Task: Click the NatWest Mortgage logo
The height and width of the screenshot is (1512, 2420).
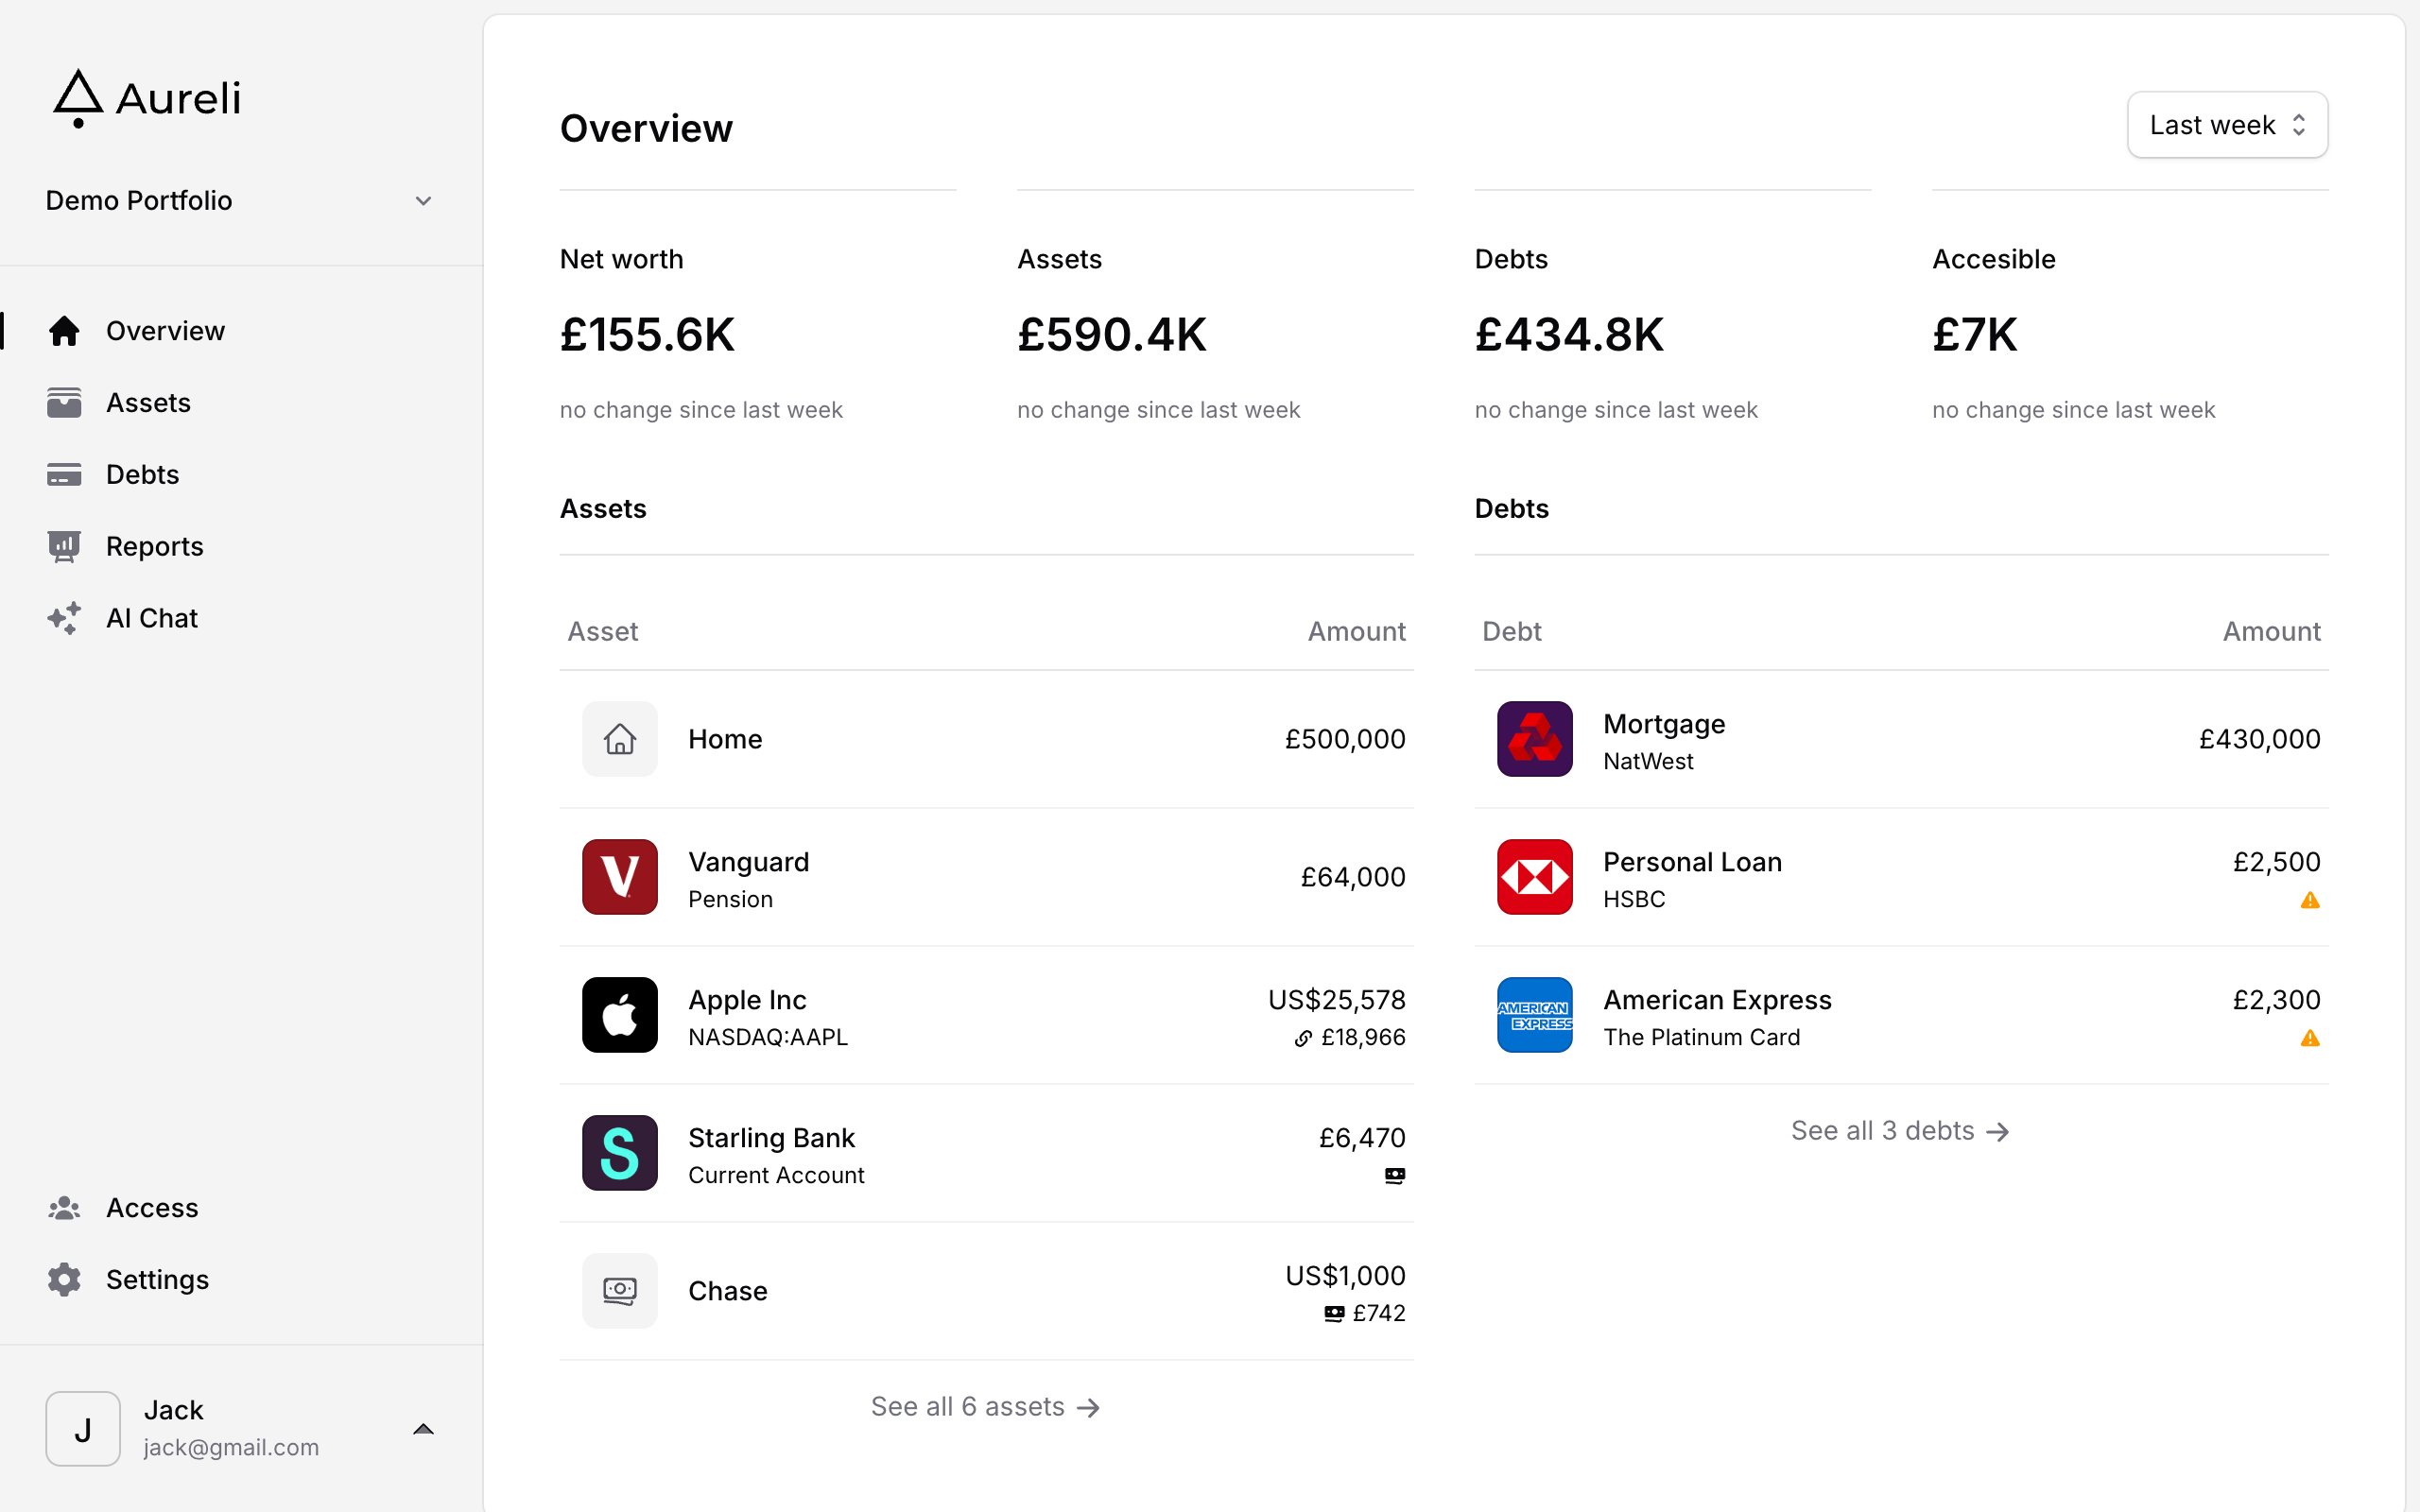Action: 1534,739
